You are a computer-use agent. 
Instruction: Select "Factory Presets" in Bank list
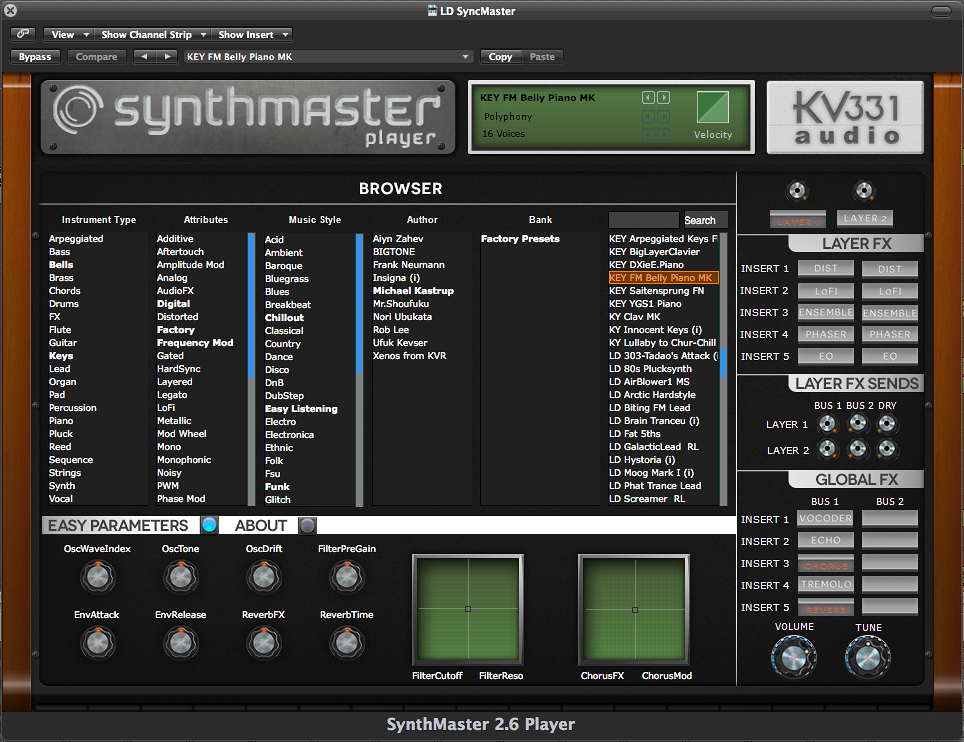coord(520,239)
